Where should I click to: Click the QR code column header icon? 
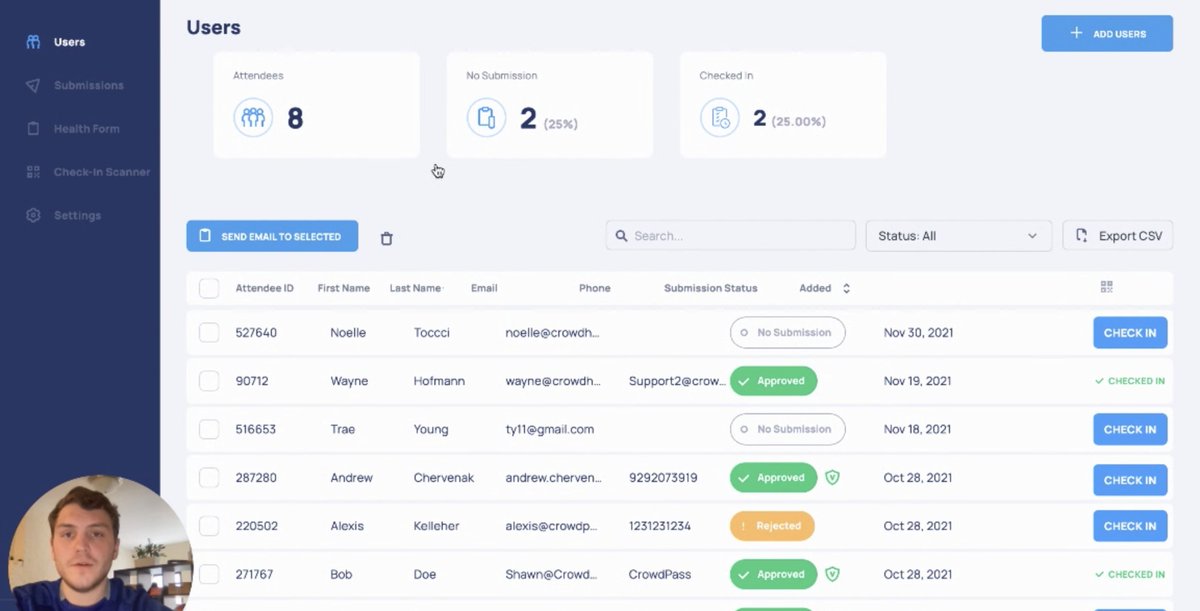point(1106,287)
